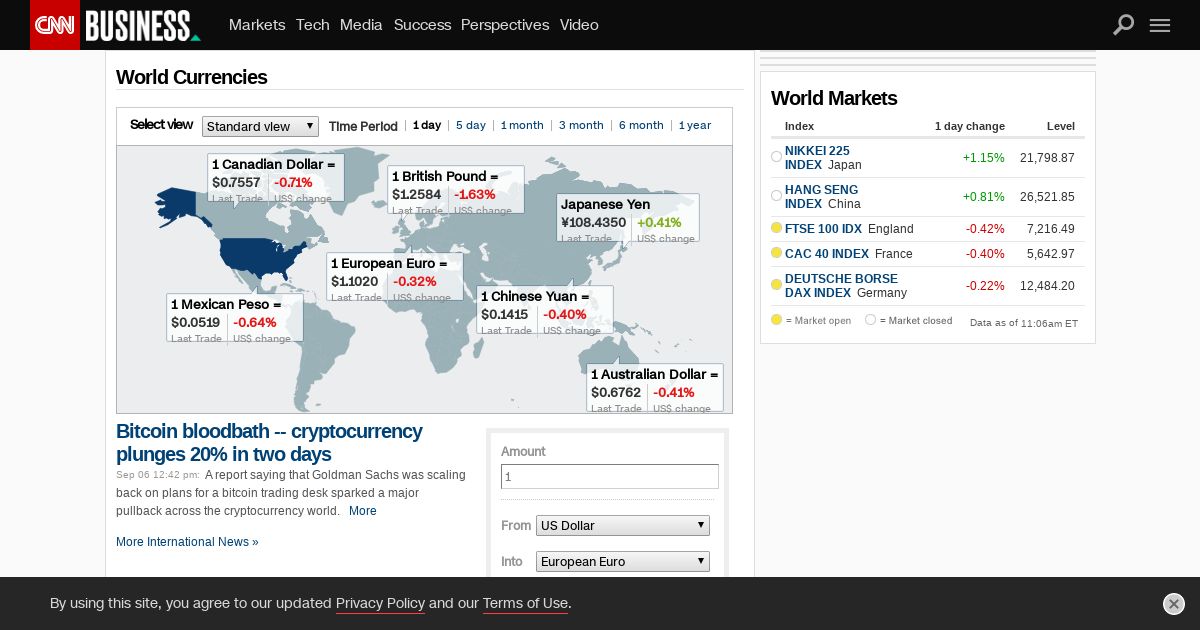Viewport: 1200px width, 630px height.
Task: Click the CAC 40 change -0.40%
Action: (985, 254)
